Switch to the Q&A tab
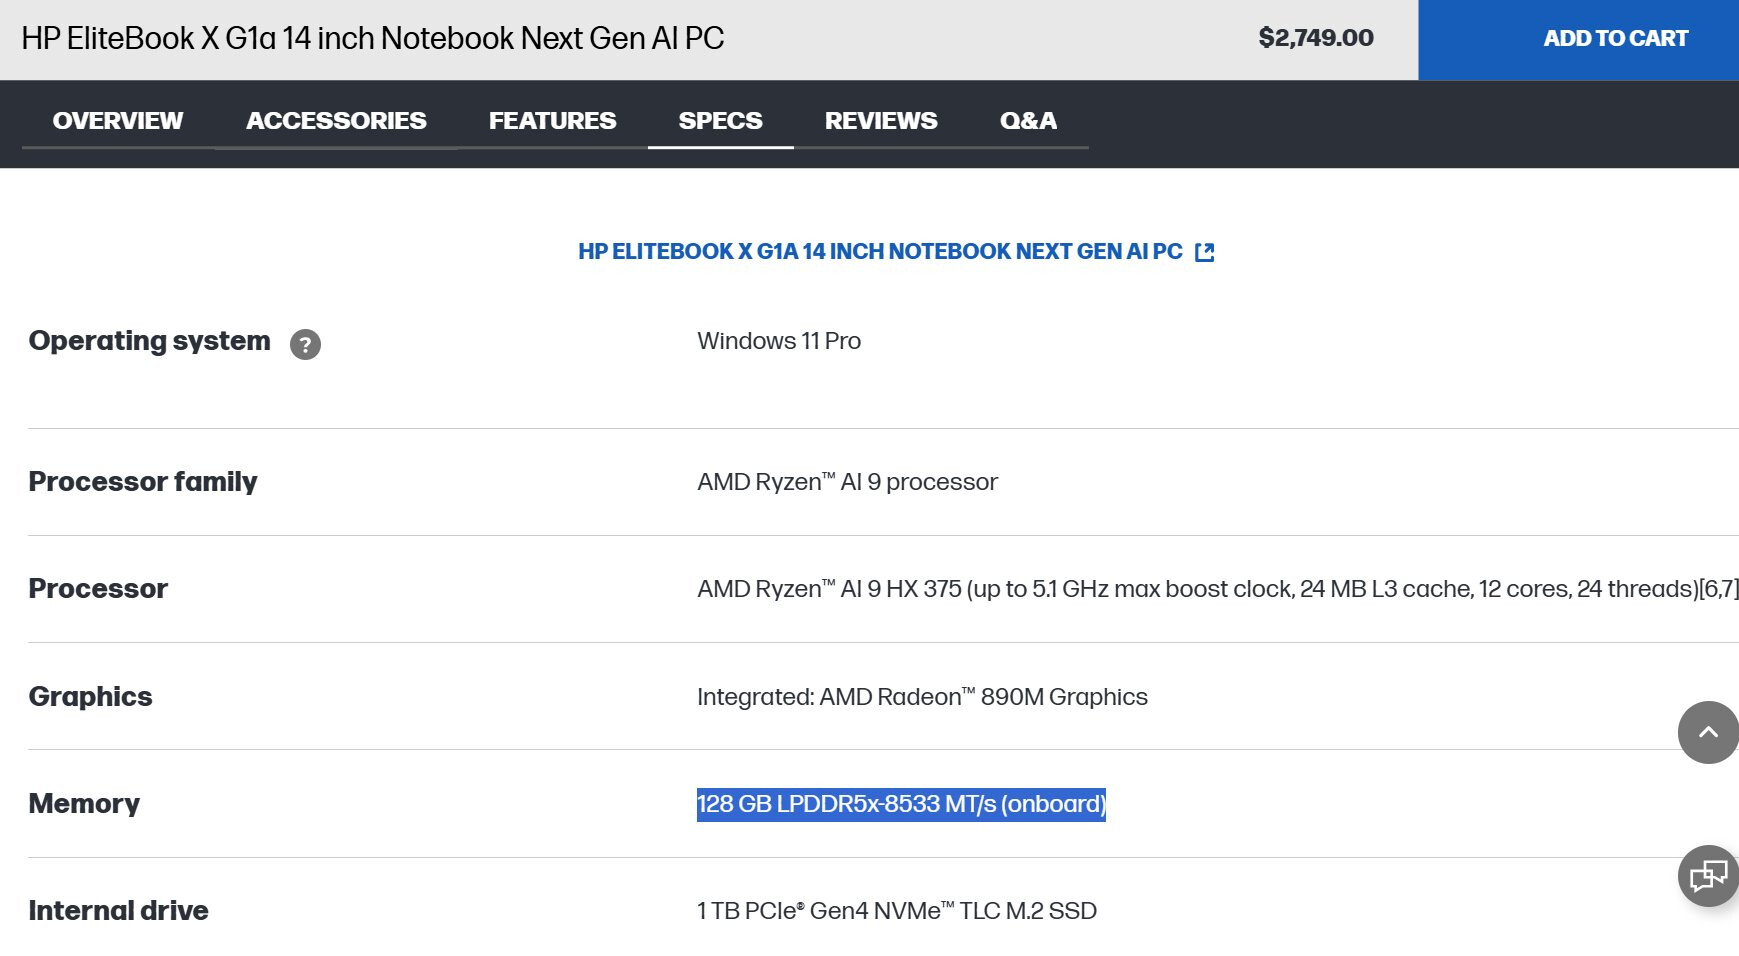 click(1028, 121)
